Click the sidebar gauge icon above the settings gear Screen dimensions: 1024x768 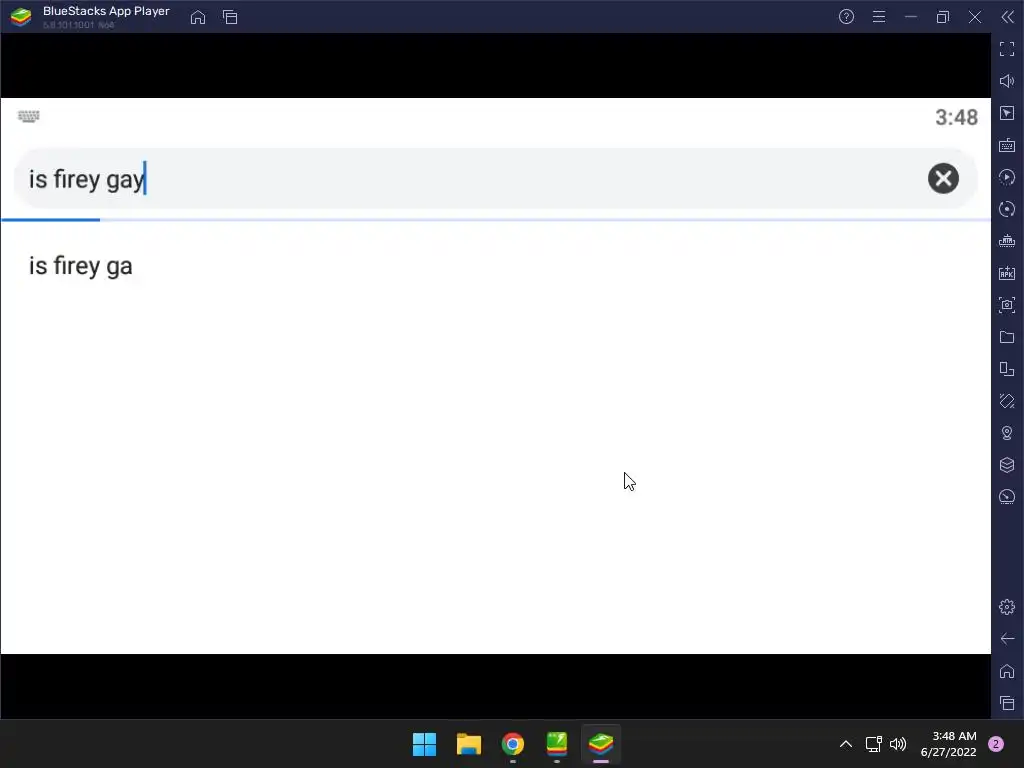click(1007, 497)
